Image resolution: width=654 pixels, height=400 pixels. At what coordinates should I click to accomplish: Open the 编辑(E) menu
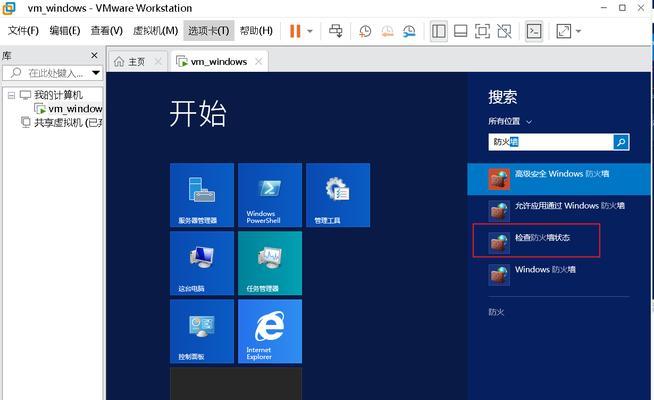(x=65, y=30)
